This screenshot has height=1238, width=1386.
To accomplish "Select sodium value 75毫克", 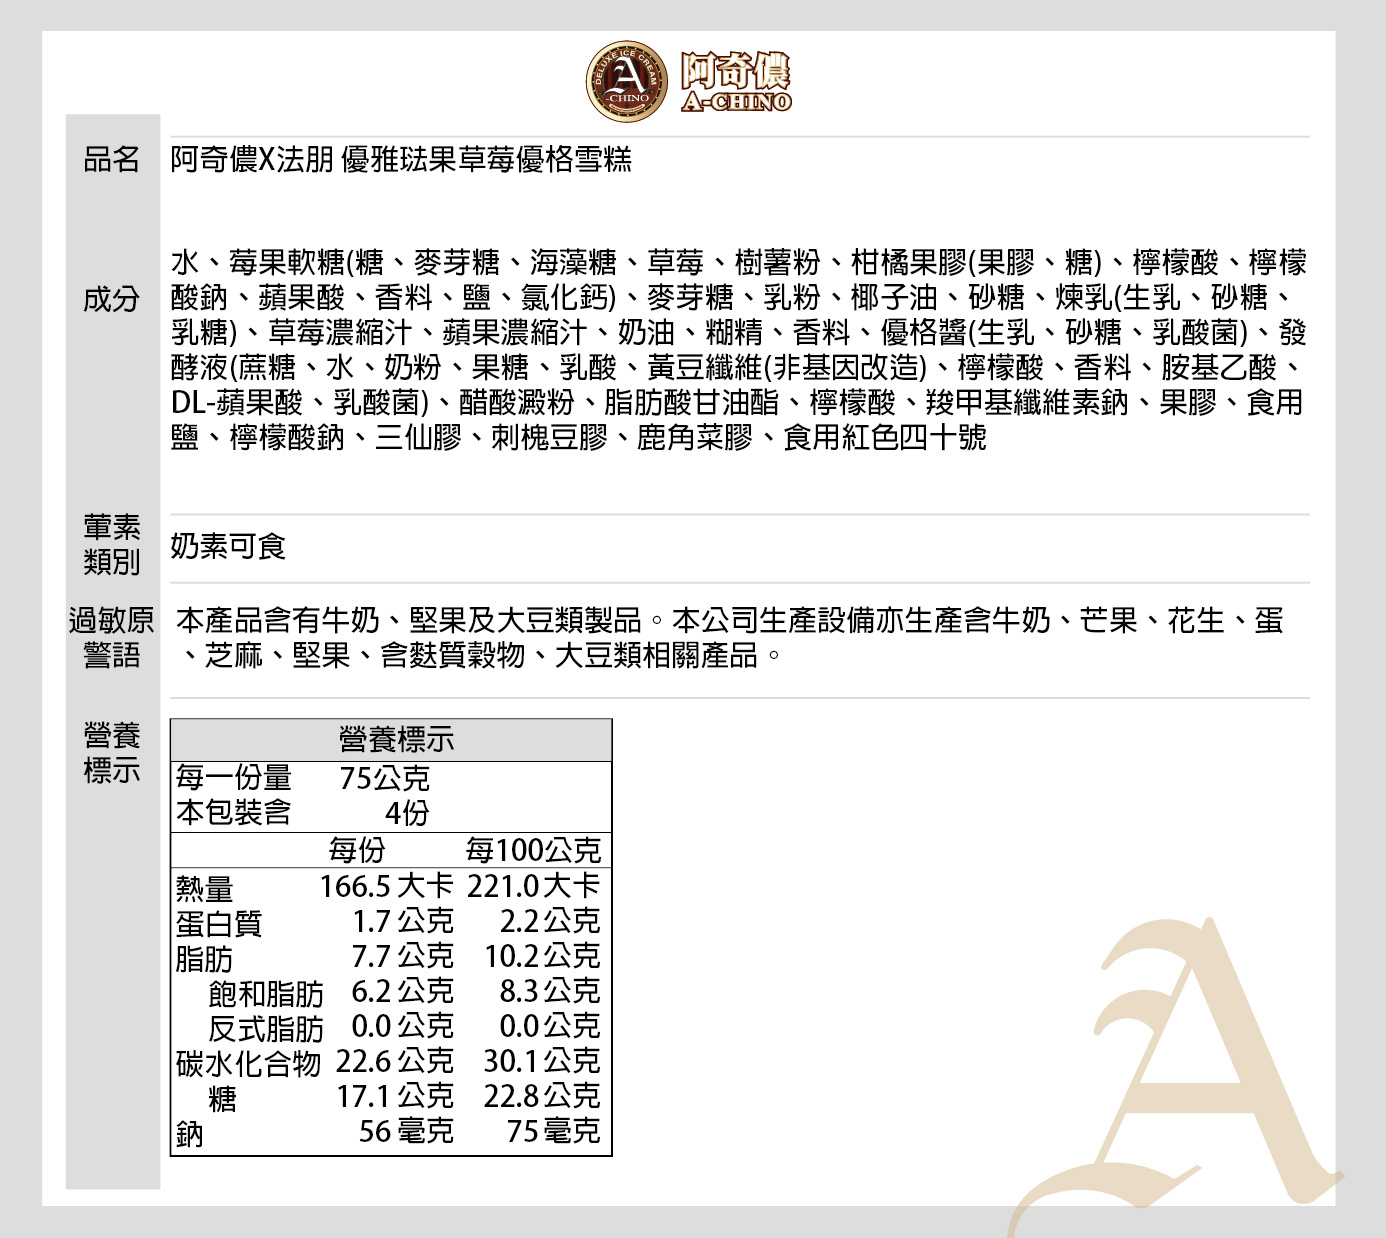I will [x=554, y=1131].
